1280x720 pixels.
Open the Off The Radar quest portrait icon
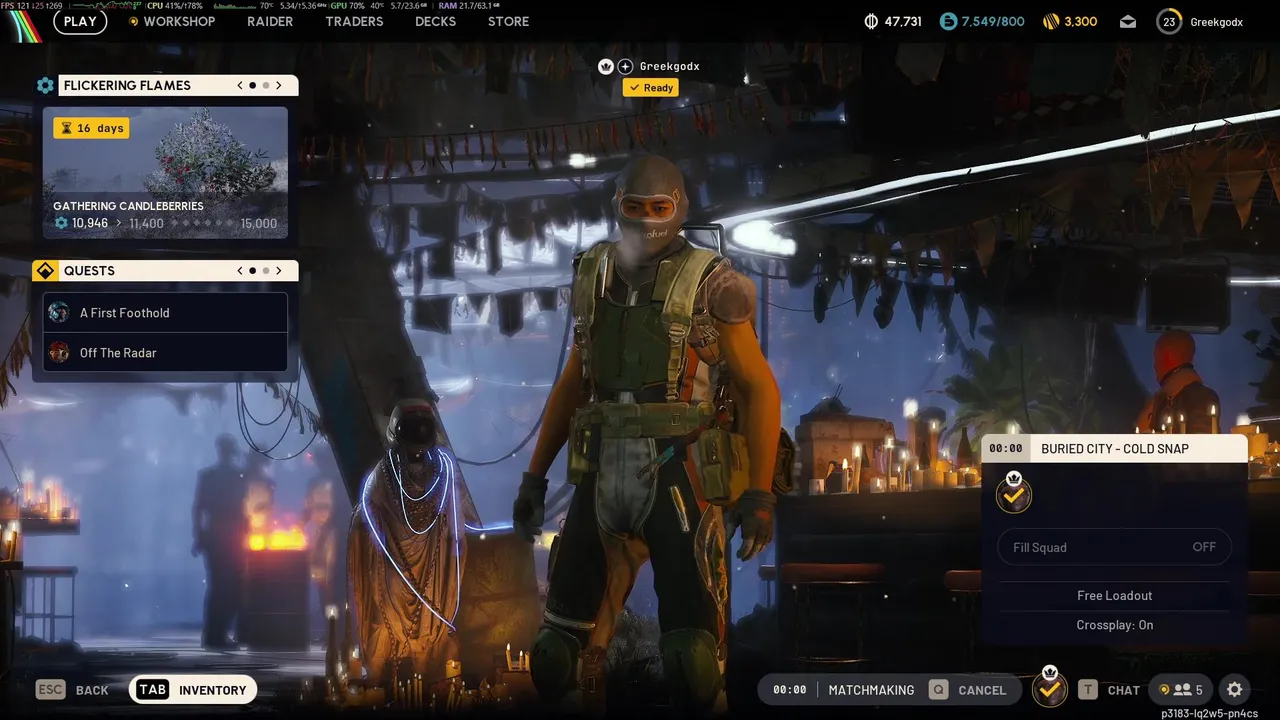tap(59, 353)
